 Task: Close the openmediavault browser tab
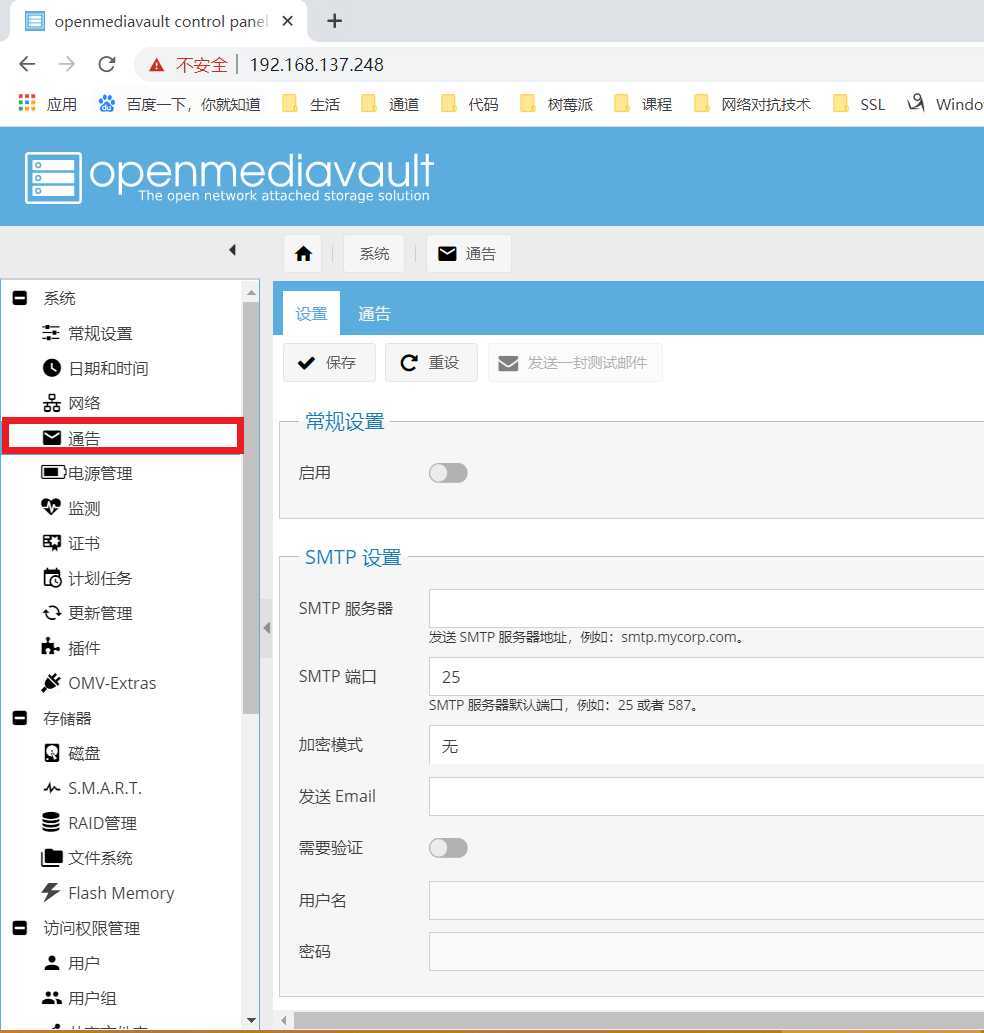coord(287,21)
